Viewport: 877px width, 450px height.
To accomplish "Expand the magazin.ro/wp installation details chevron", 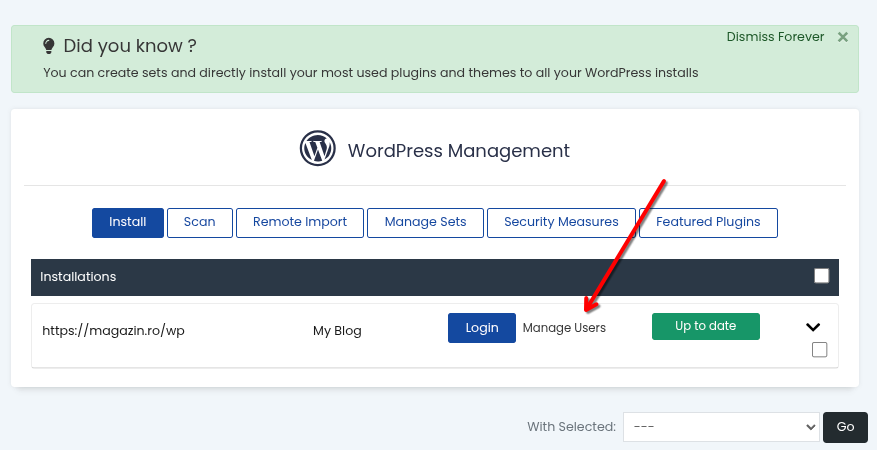I will pyautogui.click(x=813, y=327).
